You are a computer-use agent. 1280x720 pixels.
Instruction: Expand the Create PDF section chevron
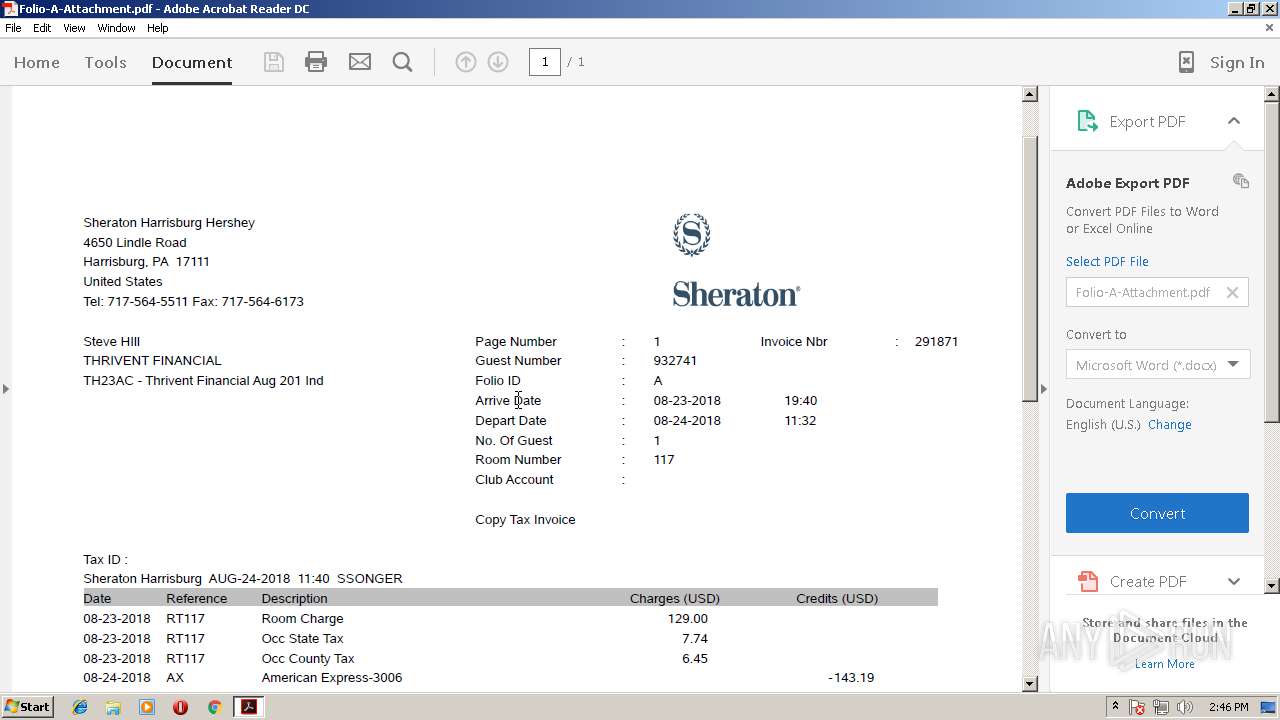[1234, 581]
